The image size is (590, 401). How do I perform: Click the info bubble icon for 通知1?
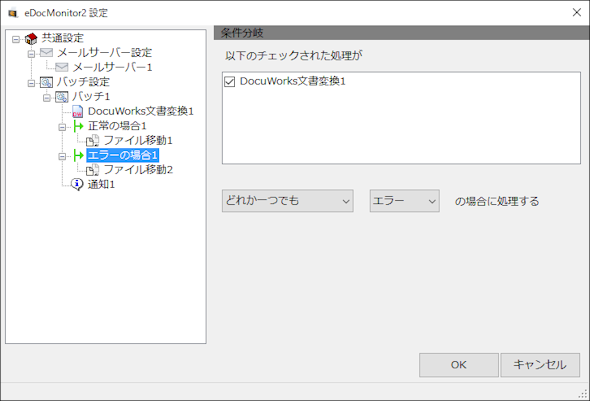77,184
